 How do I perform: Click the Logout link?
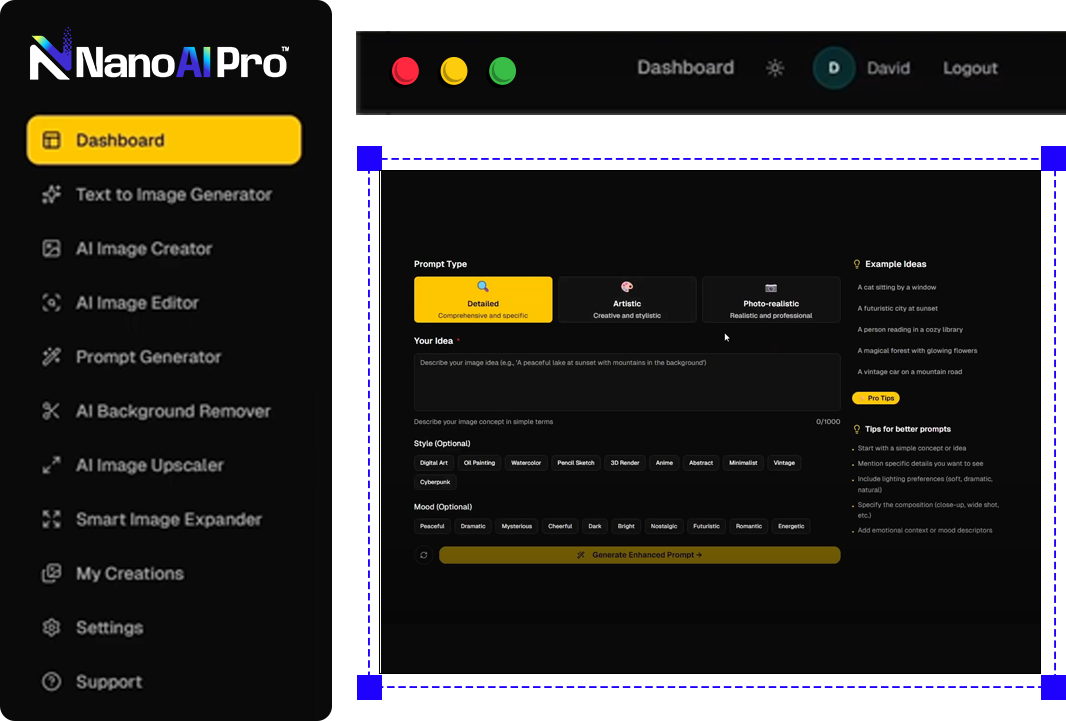(x=970, y=68)
